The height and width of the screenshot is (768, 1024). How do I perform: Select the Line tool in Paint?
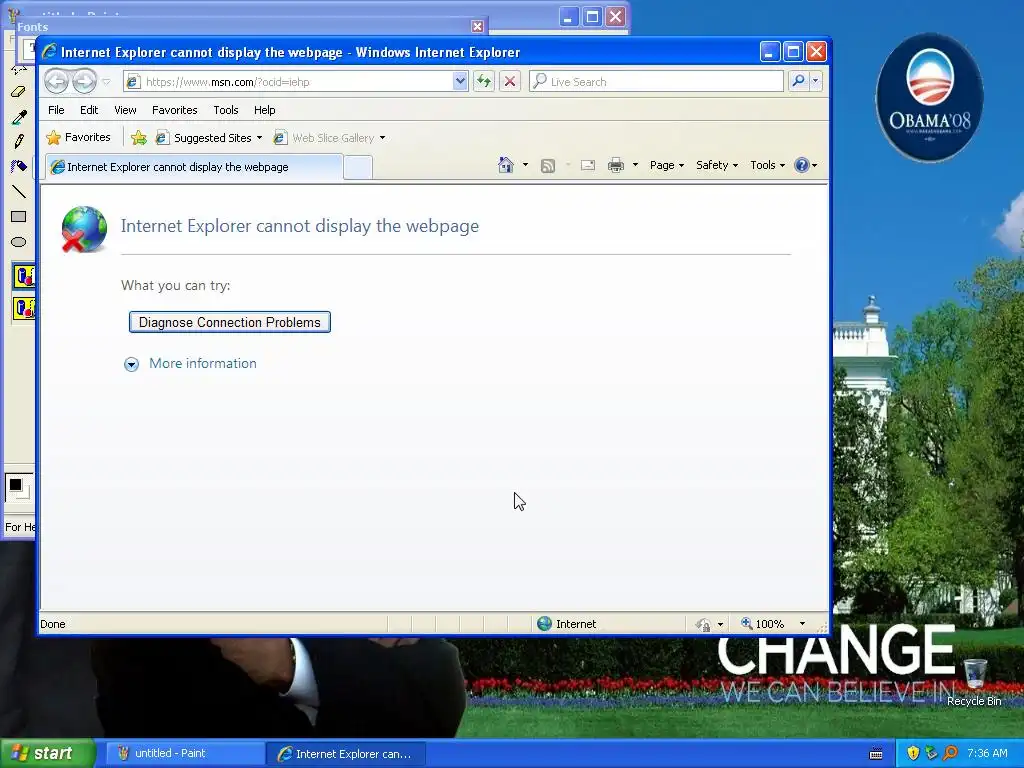point(19,191)
